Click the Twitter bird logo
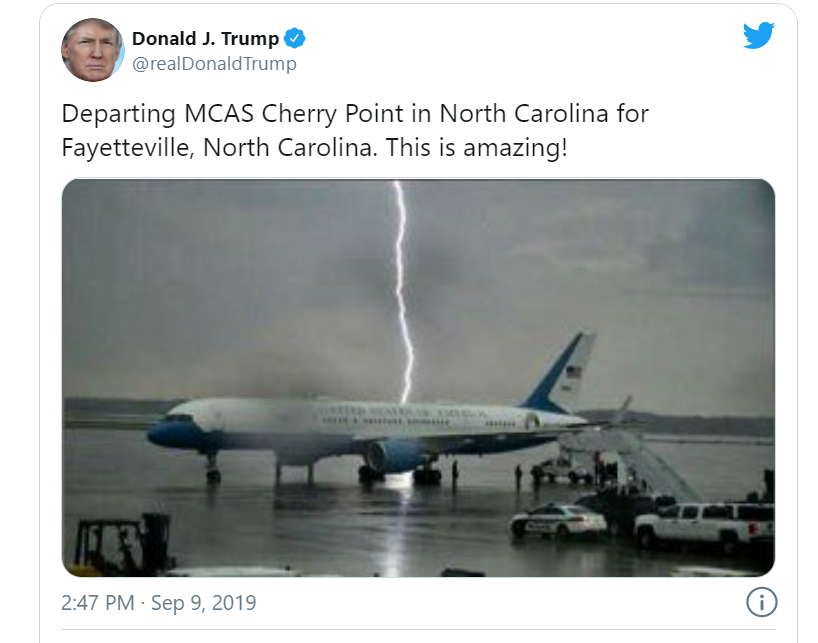818x643 pixels. (759, 35)
